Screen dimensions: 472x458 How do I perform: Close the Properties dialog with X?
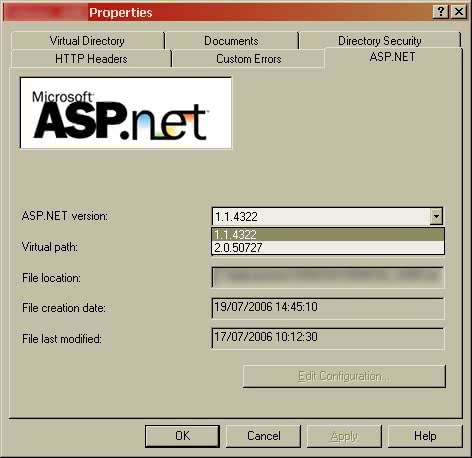[x=459, y=12]
